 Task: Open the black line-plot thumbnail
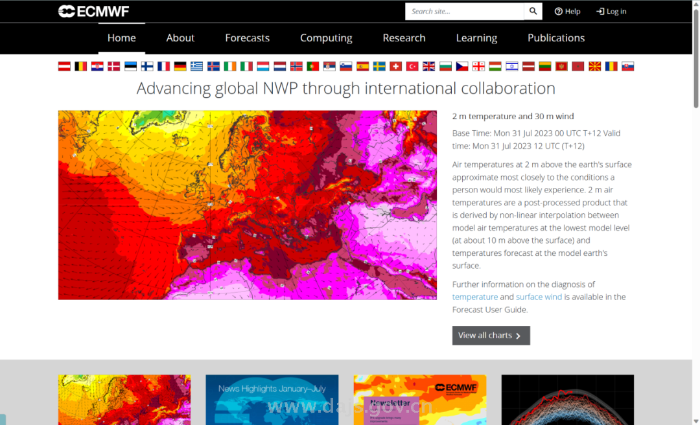567,400
